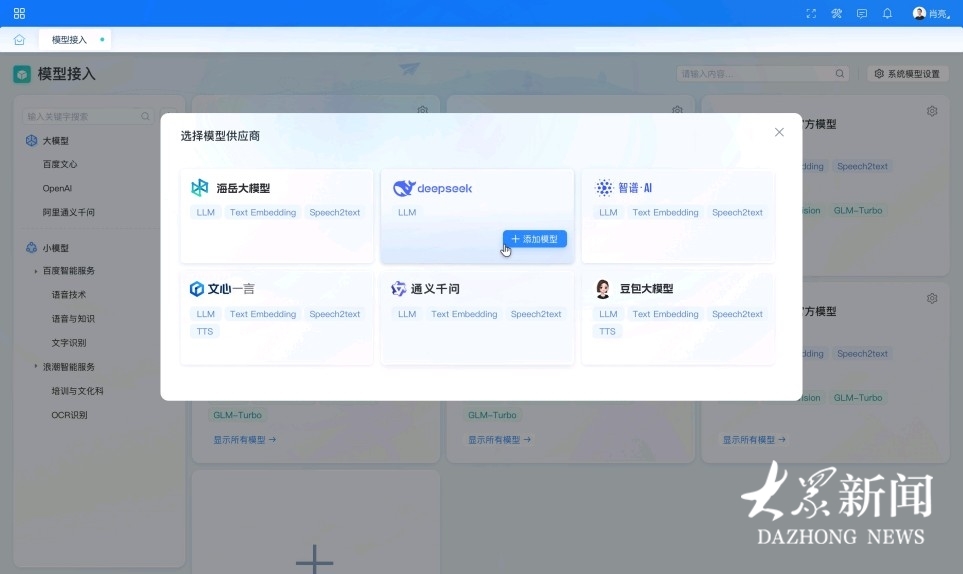The height and width of the screenshot is (574, 963).
Task: Click TTS tag on 文心一言 card
Action: pos(205,332)
